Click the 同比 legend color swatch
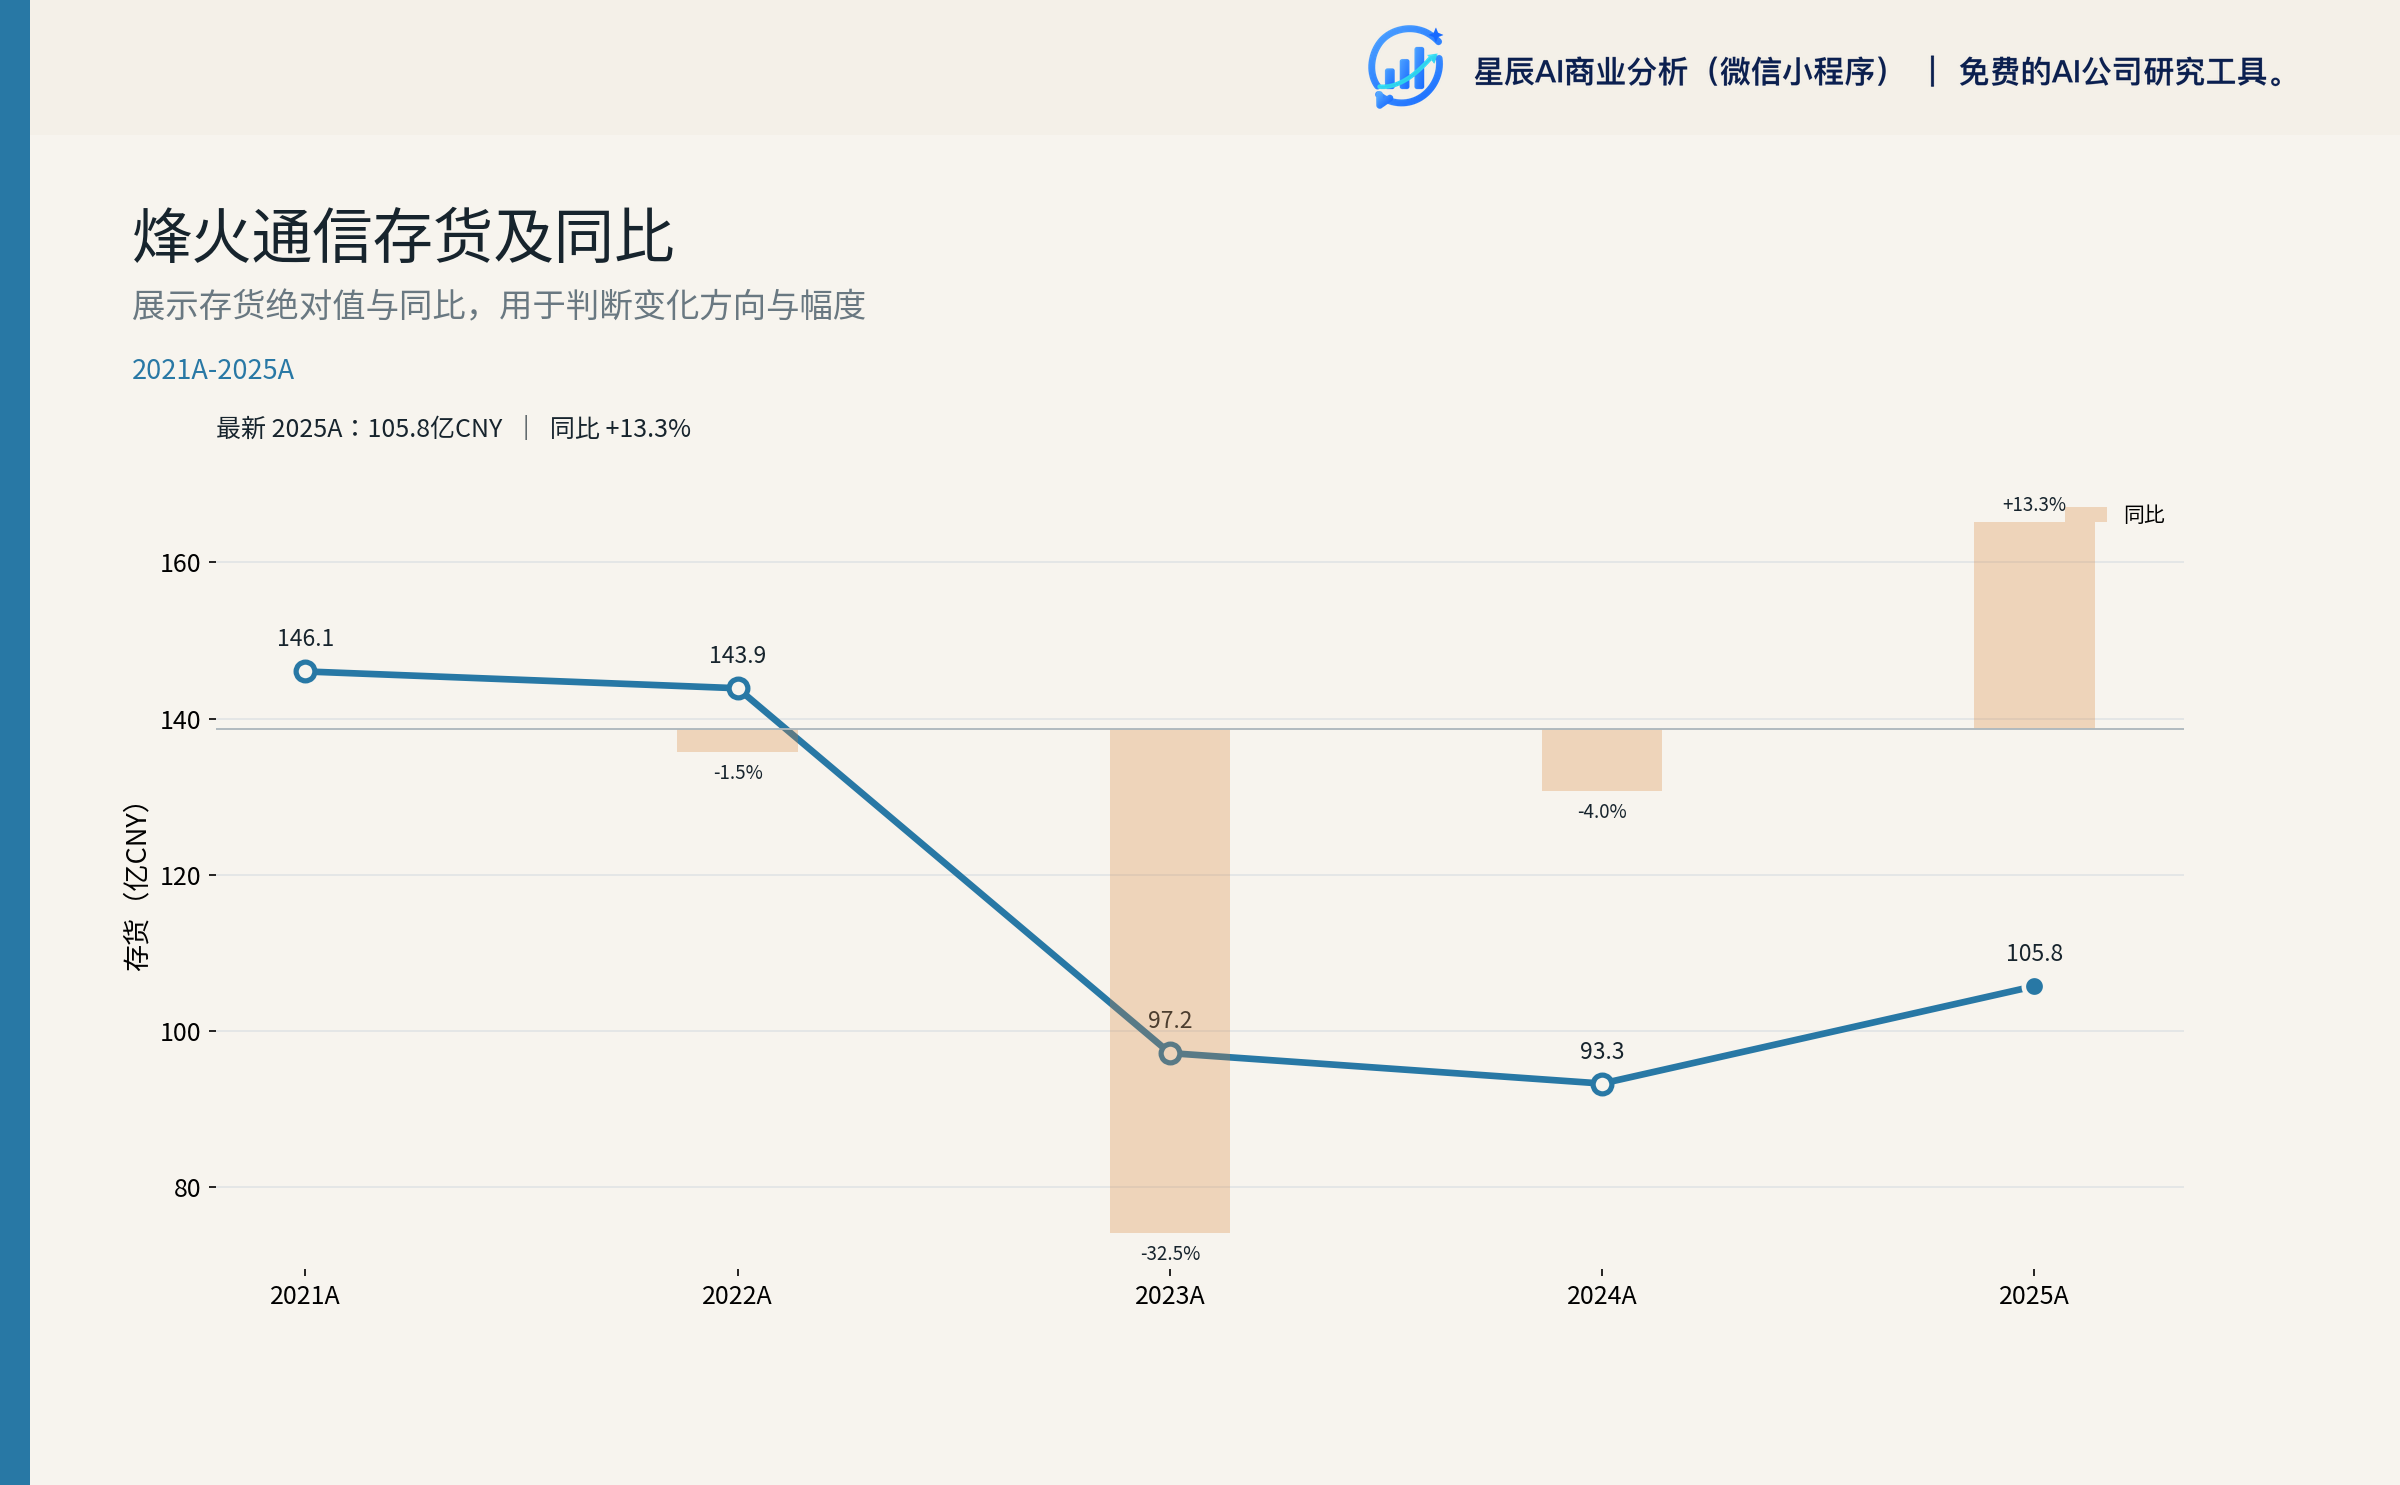 pos(2086,514)
